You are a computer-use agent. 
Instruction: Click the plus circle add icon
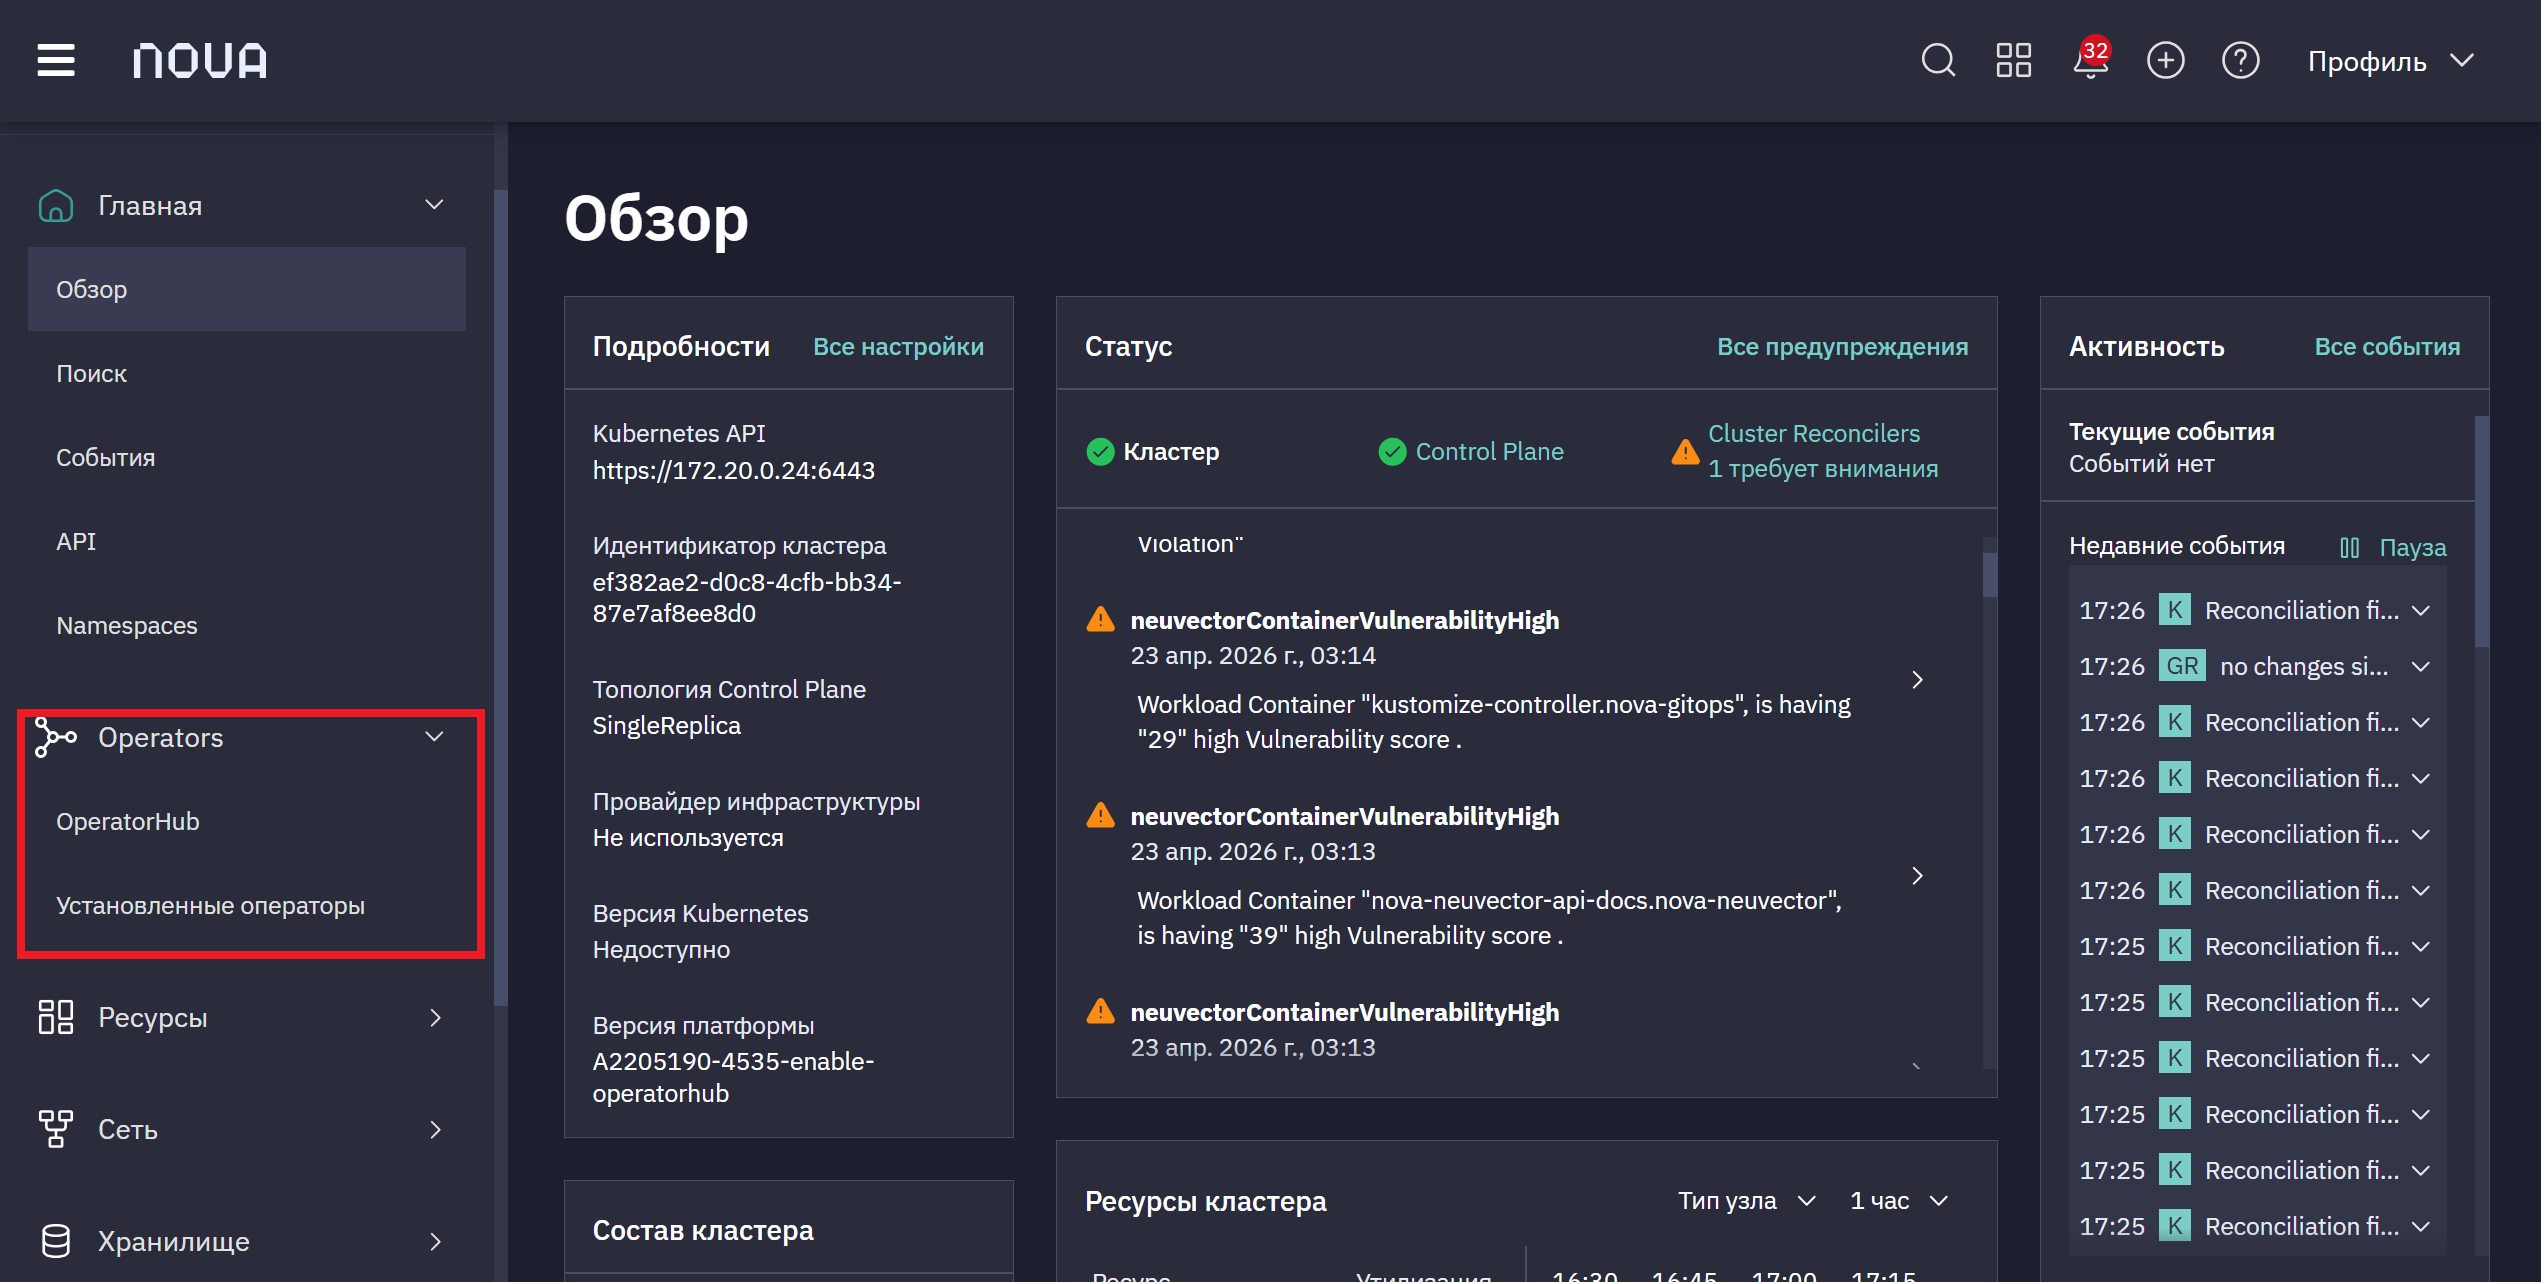[2166, 60]
